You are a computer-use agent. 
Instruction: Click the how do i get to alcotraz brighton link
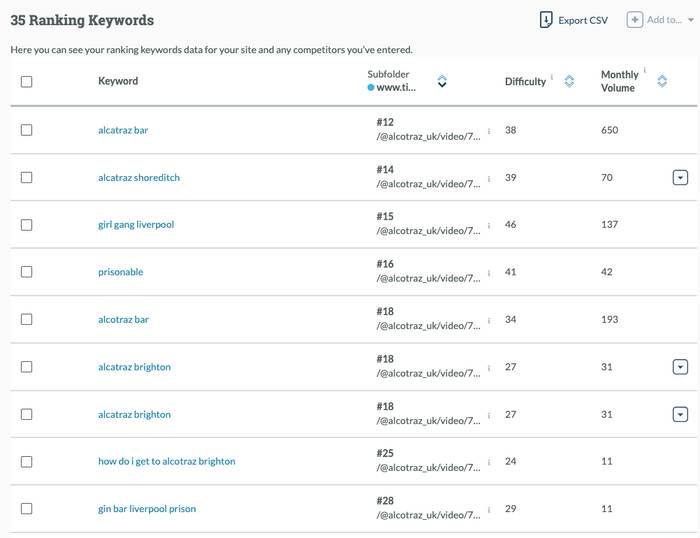tap(167, 462)
